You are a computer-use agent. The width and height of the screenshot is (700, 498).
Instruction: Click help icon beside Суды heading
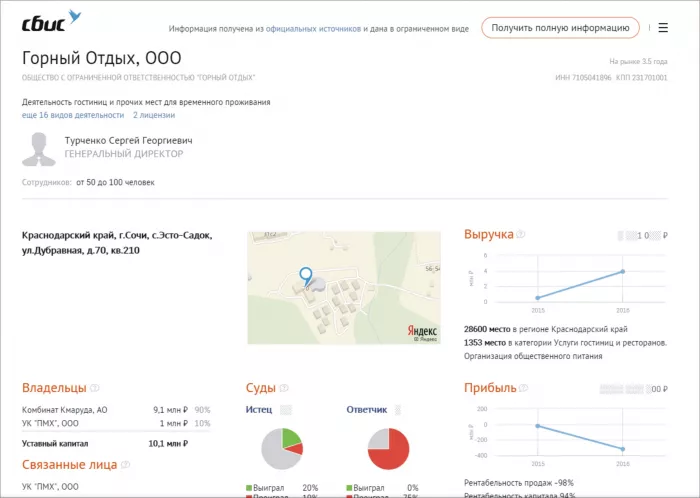pos(284,388)
